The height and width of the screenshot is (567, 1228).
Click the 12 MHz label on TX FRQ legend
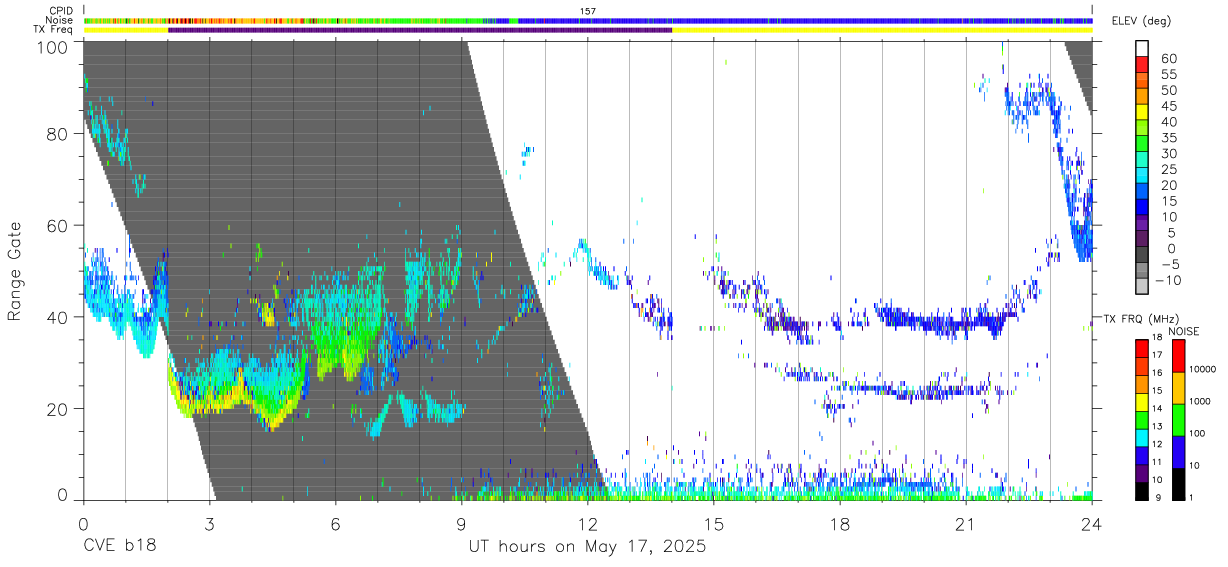[x=1159, y=445]
